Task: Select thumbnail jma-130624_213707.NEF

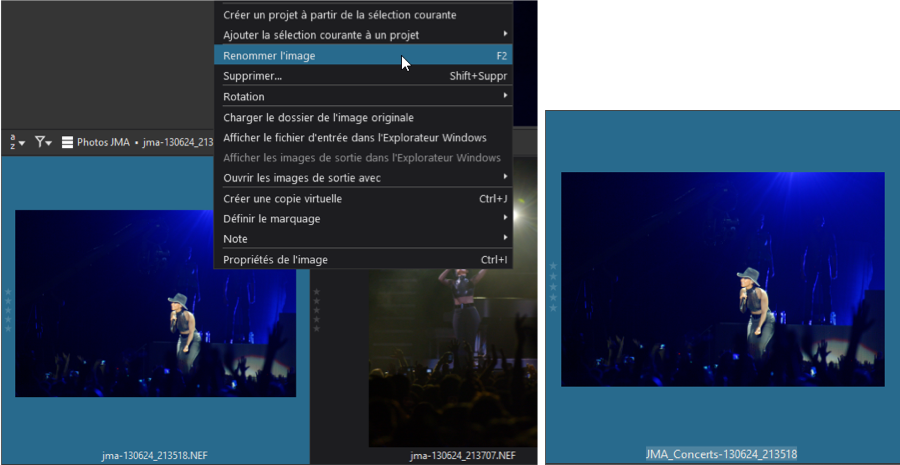Action: (453, 356)
